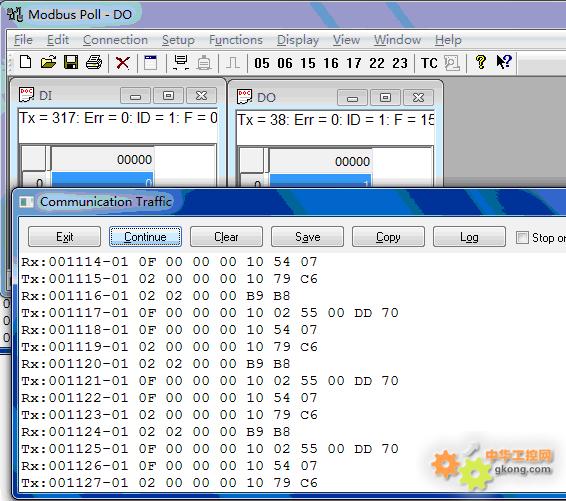Open the Connection menu
Screen dimensions: 566x501
(116, 40)
